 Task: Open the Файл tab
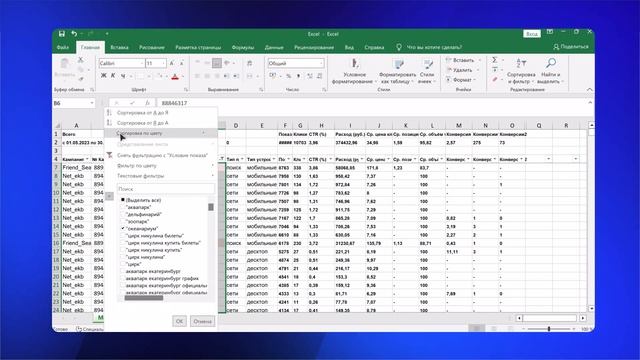coord(63,47)
